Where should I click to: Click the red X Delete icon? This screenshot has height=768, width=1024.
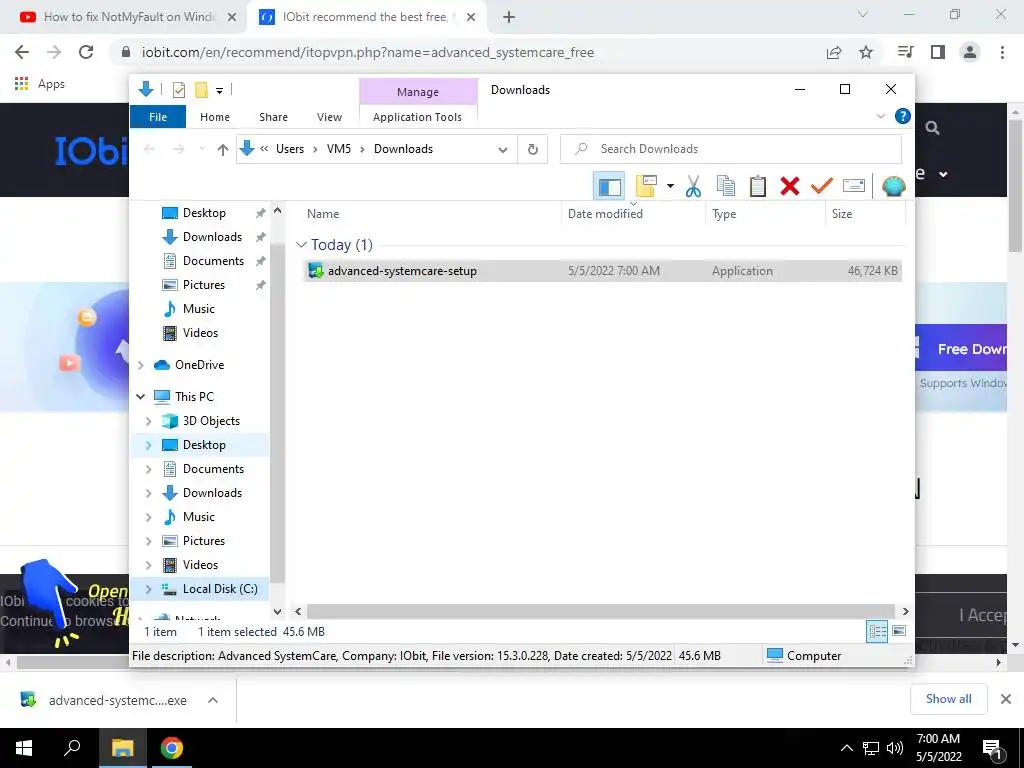(x=790, y=186)
